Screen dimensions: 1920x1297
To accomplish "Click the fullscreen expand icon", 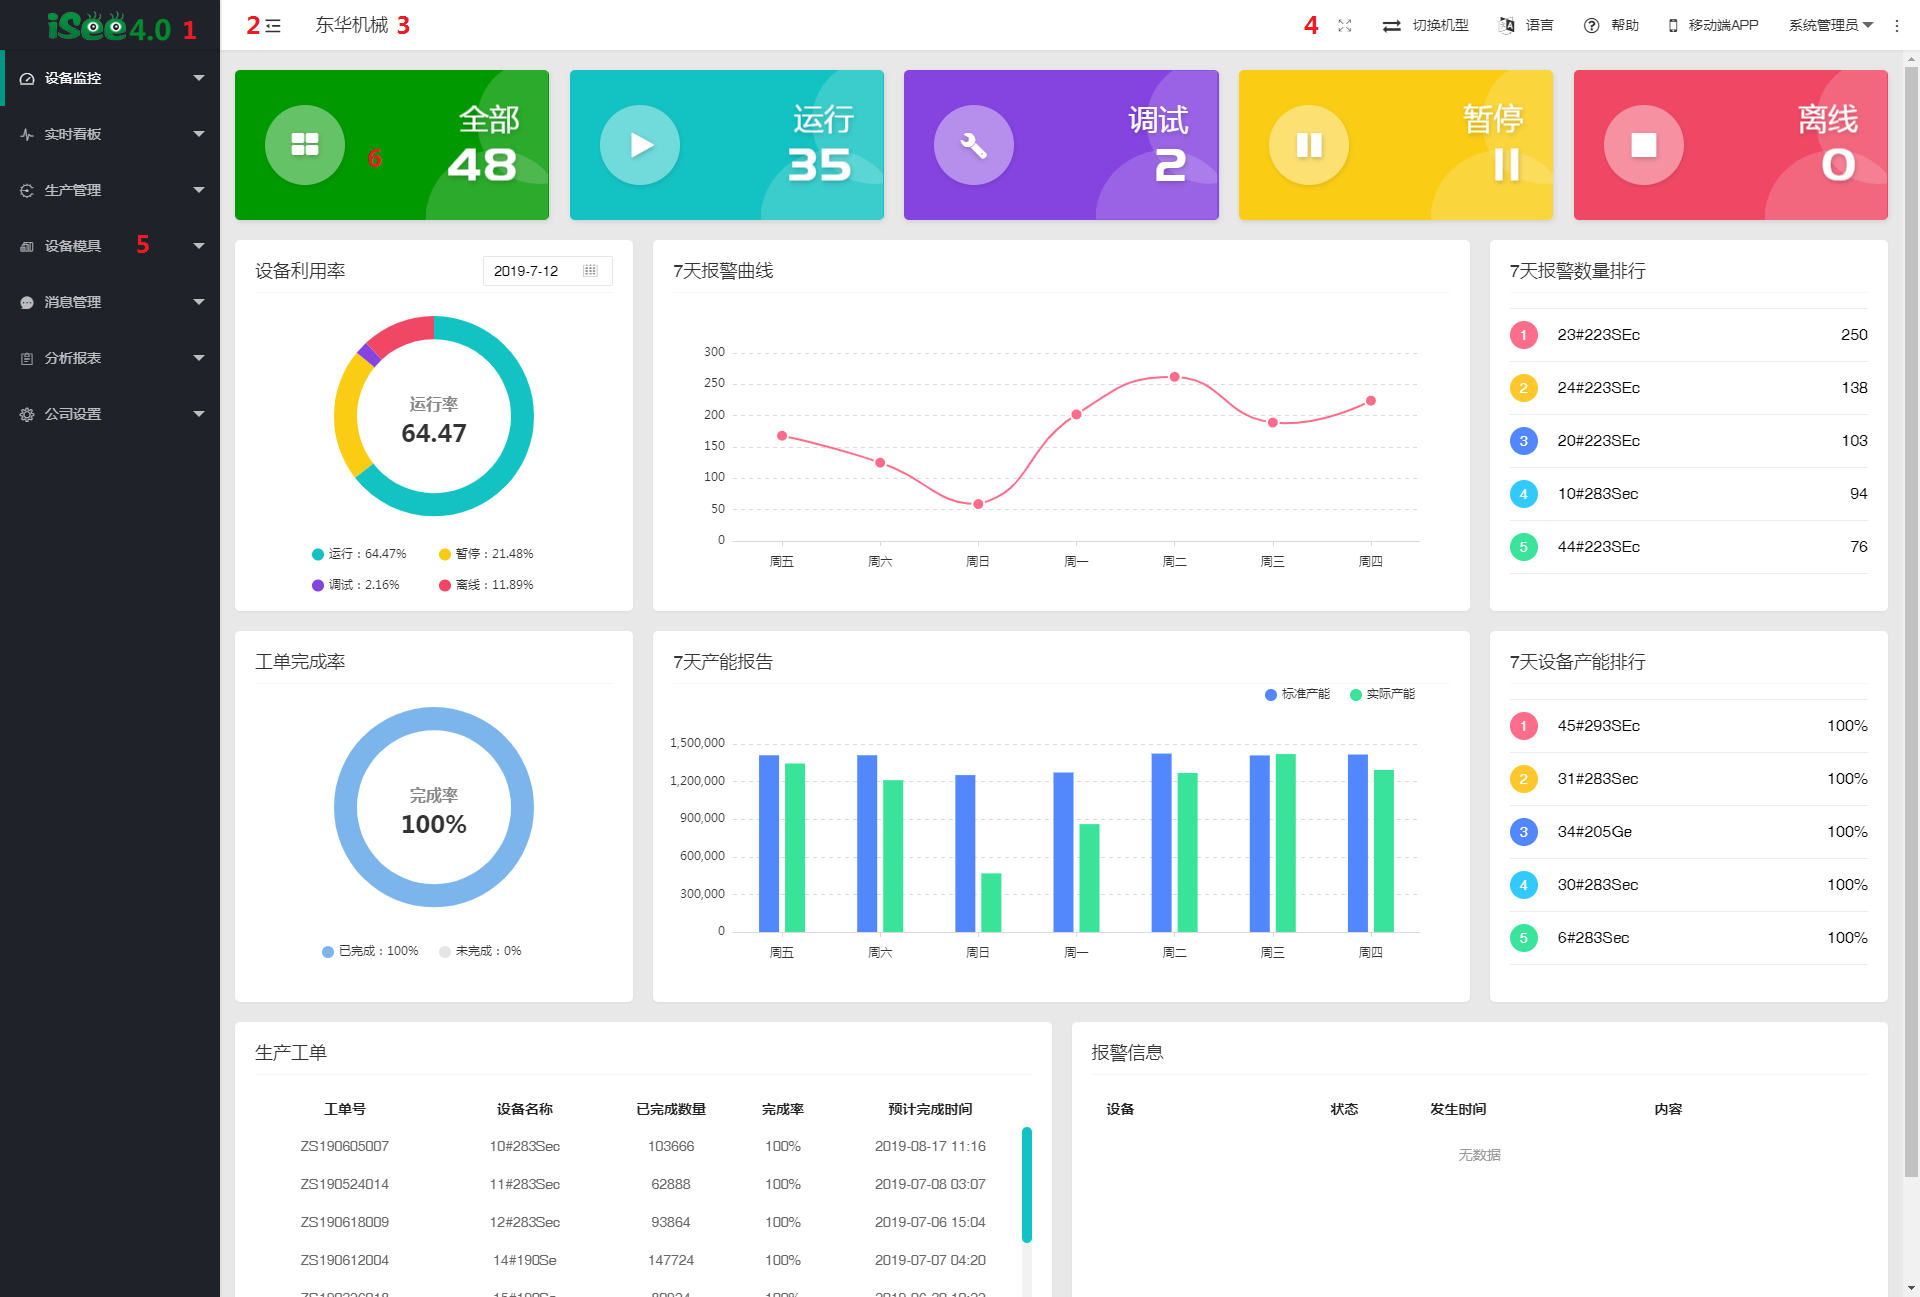I will point(1345,26).
